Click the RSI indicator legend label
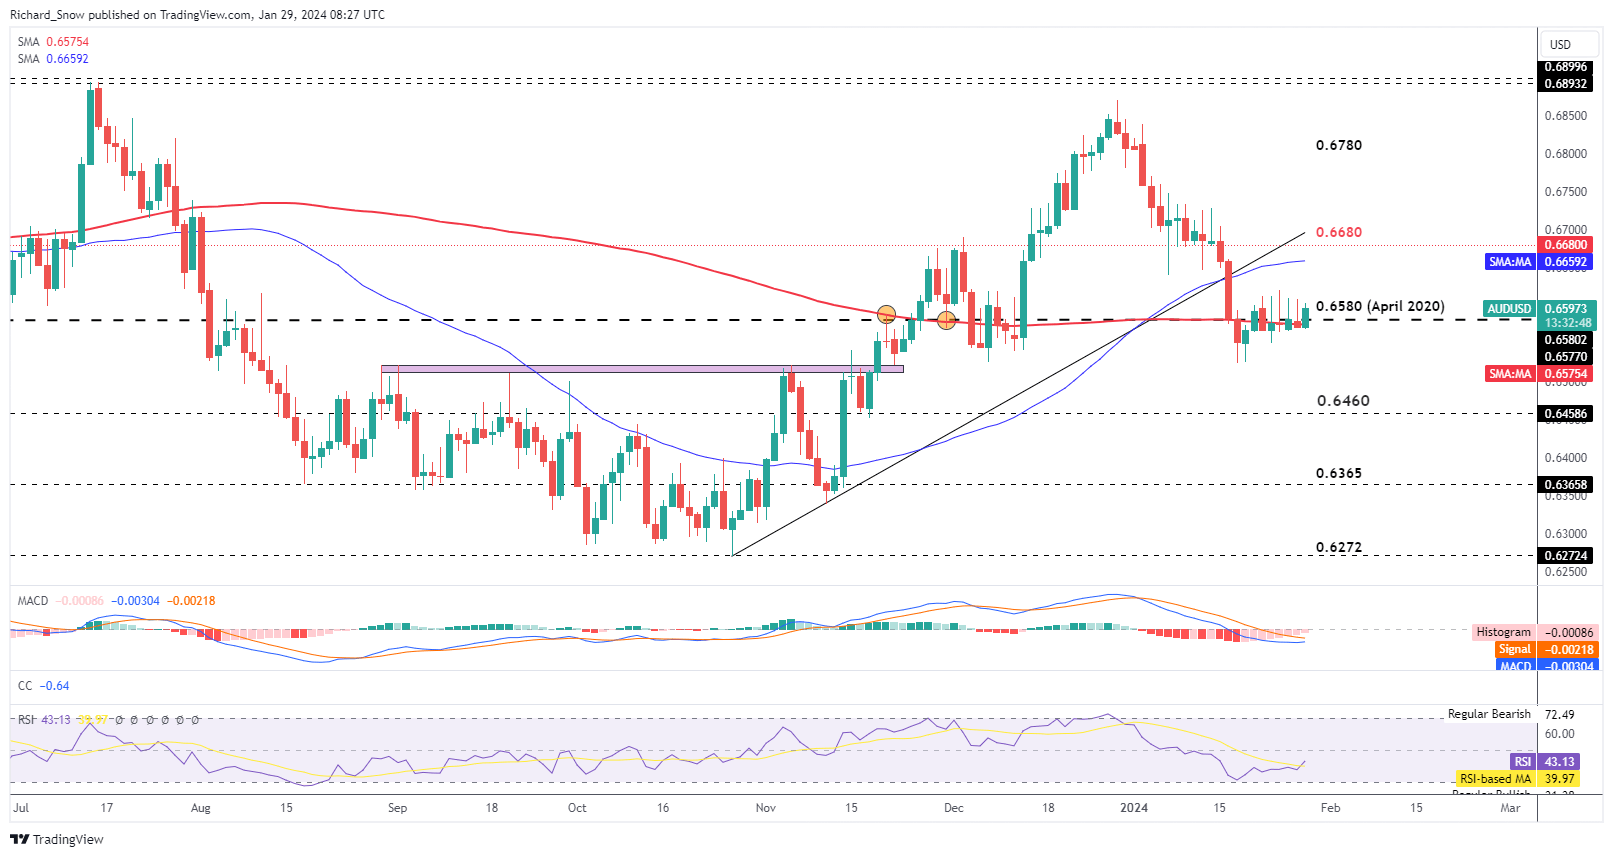 click(26, 720)
